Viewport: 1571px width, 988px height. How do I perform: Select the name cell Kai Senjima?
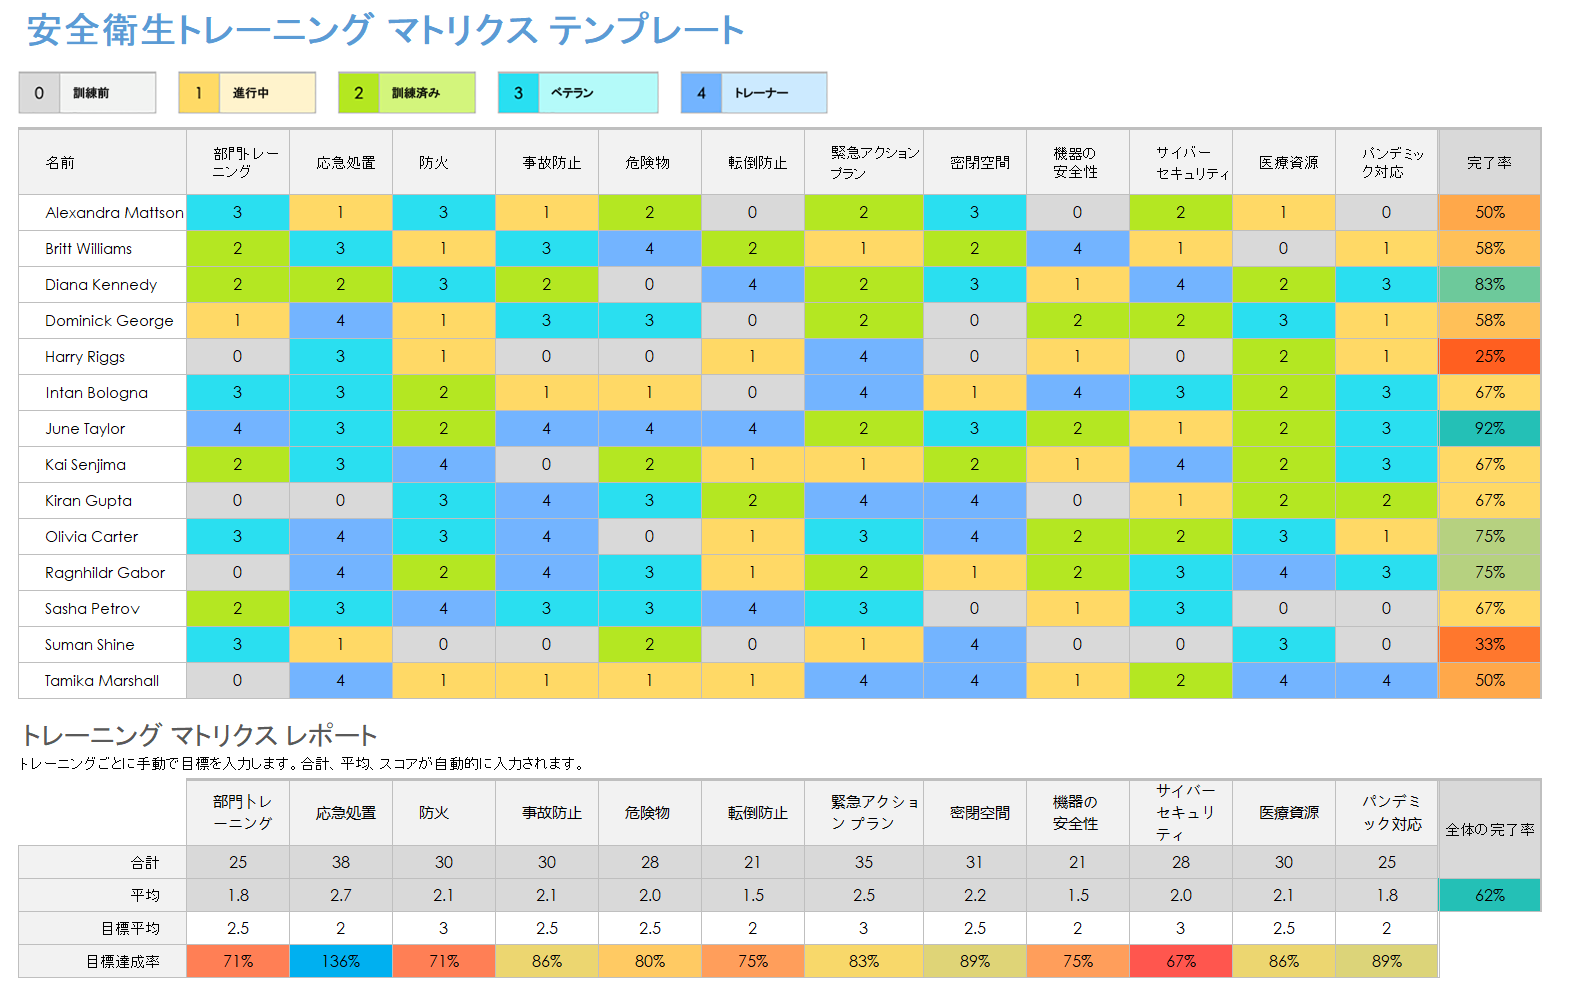(x=103, y=464)
